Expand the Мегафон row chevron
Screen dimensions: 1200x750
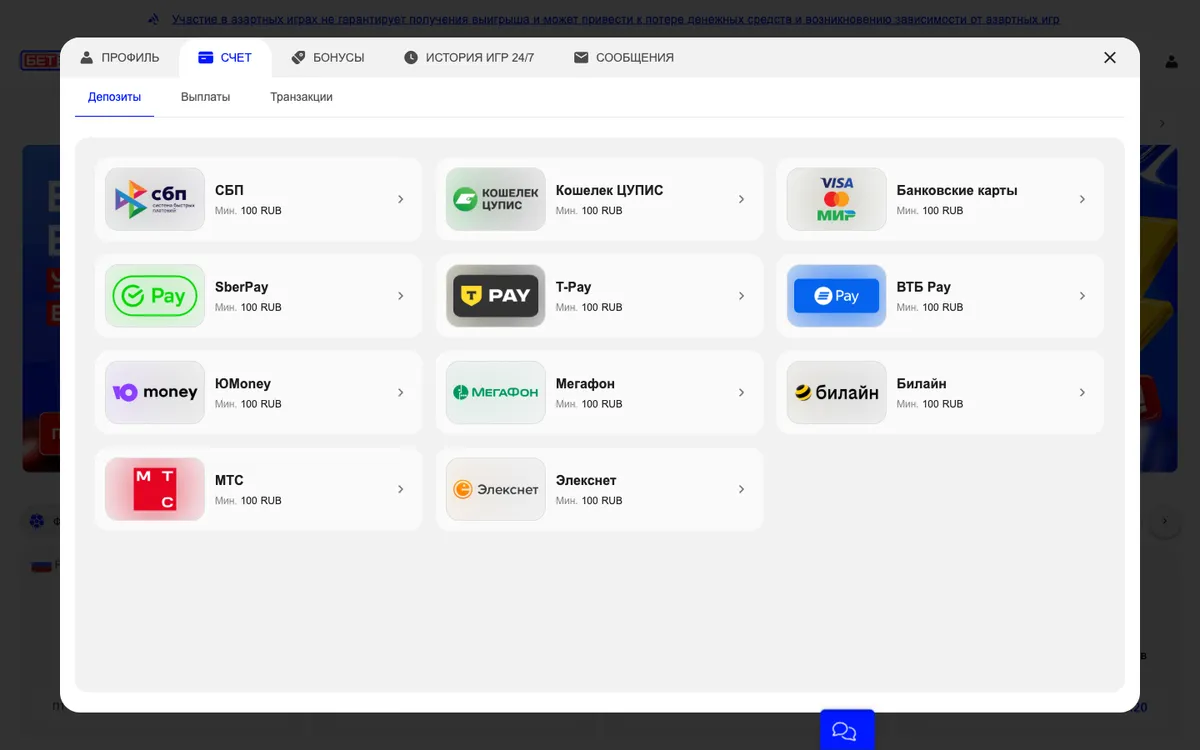[x=742, y=392]
